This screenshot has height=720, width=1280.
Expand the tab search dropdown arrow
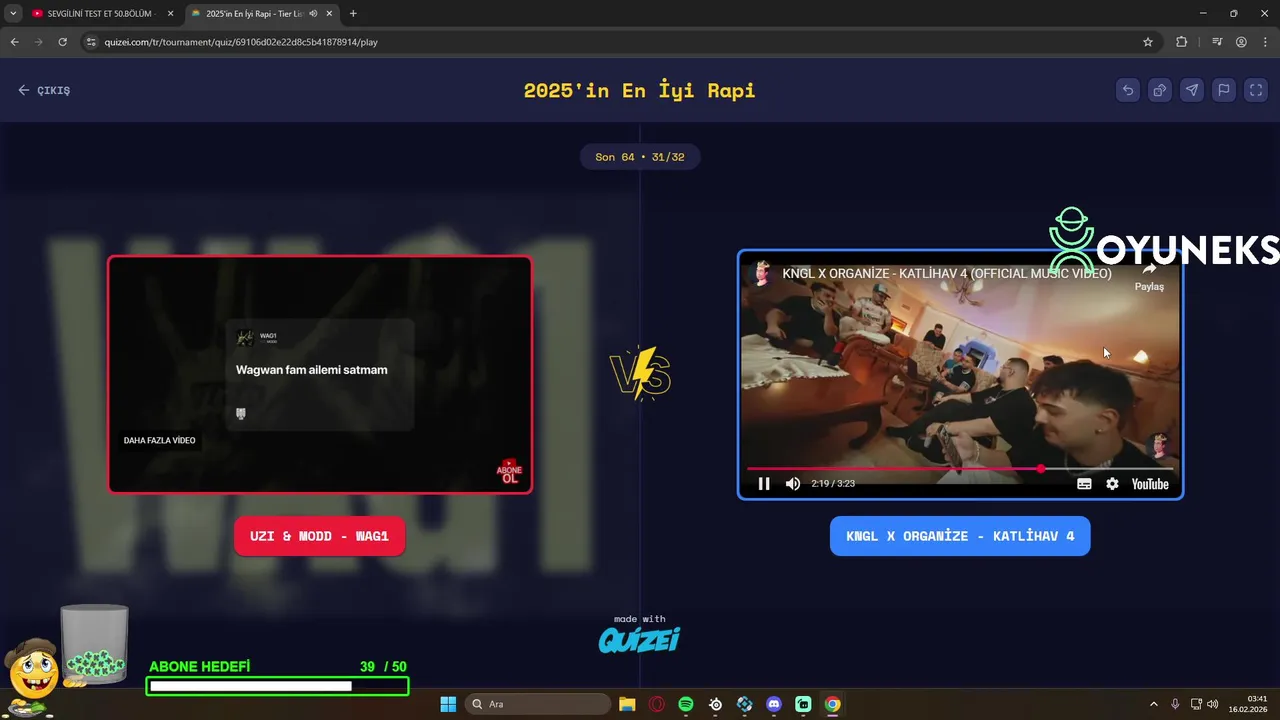point(13,14)
